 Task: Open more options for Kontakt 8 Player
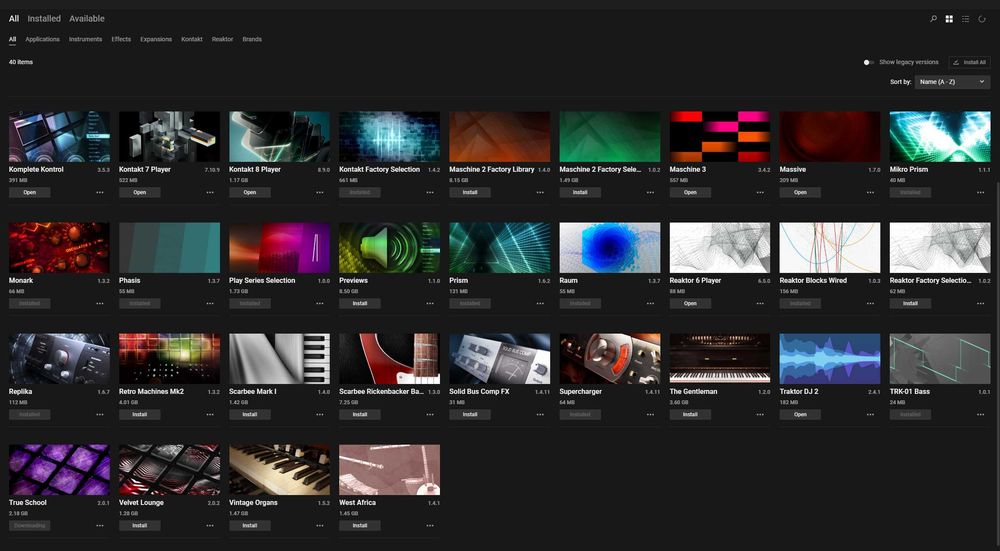coord(320,192)
